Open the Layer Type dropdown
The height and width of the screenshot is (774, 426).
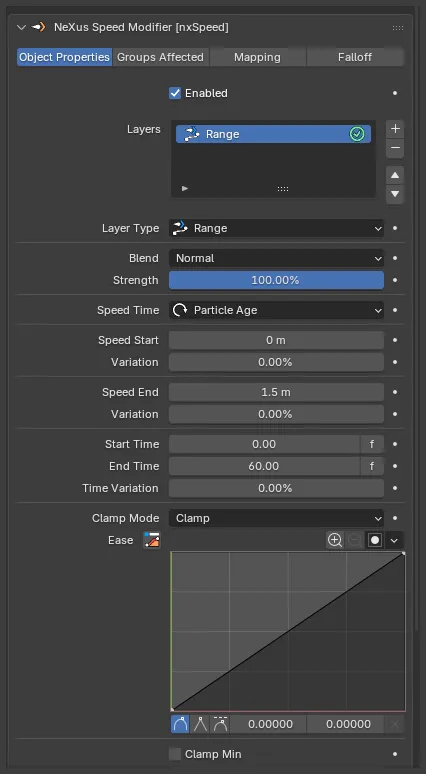276,229
